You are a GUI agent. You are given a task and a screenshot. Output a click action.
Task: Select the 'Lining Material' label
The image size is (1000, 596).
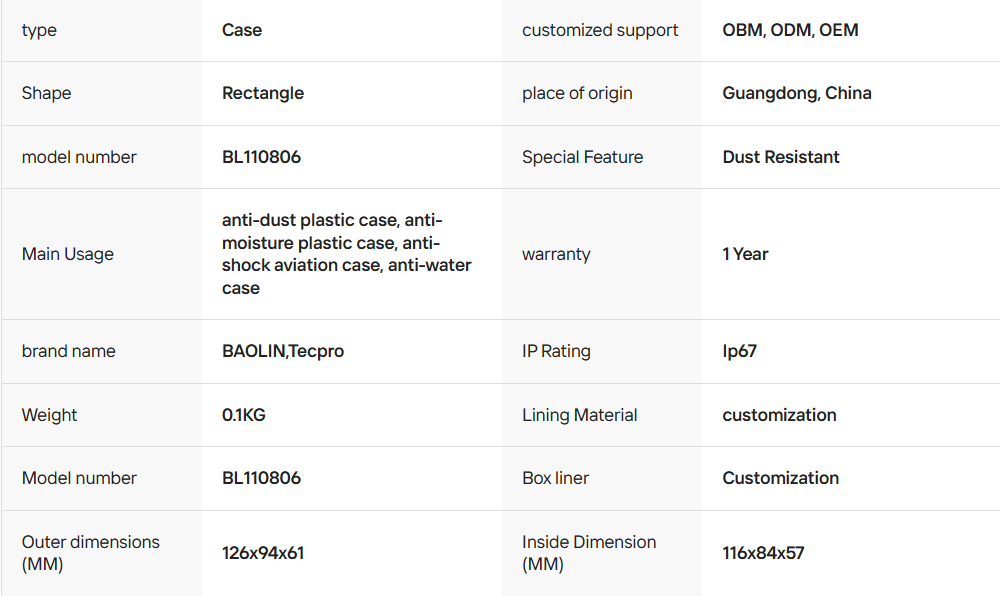pyautogui.click(x=579, y=415)
